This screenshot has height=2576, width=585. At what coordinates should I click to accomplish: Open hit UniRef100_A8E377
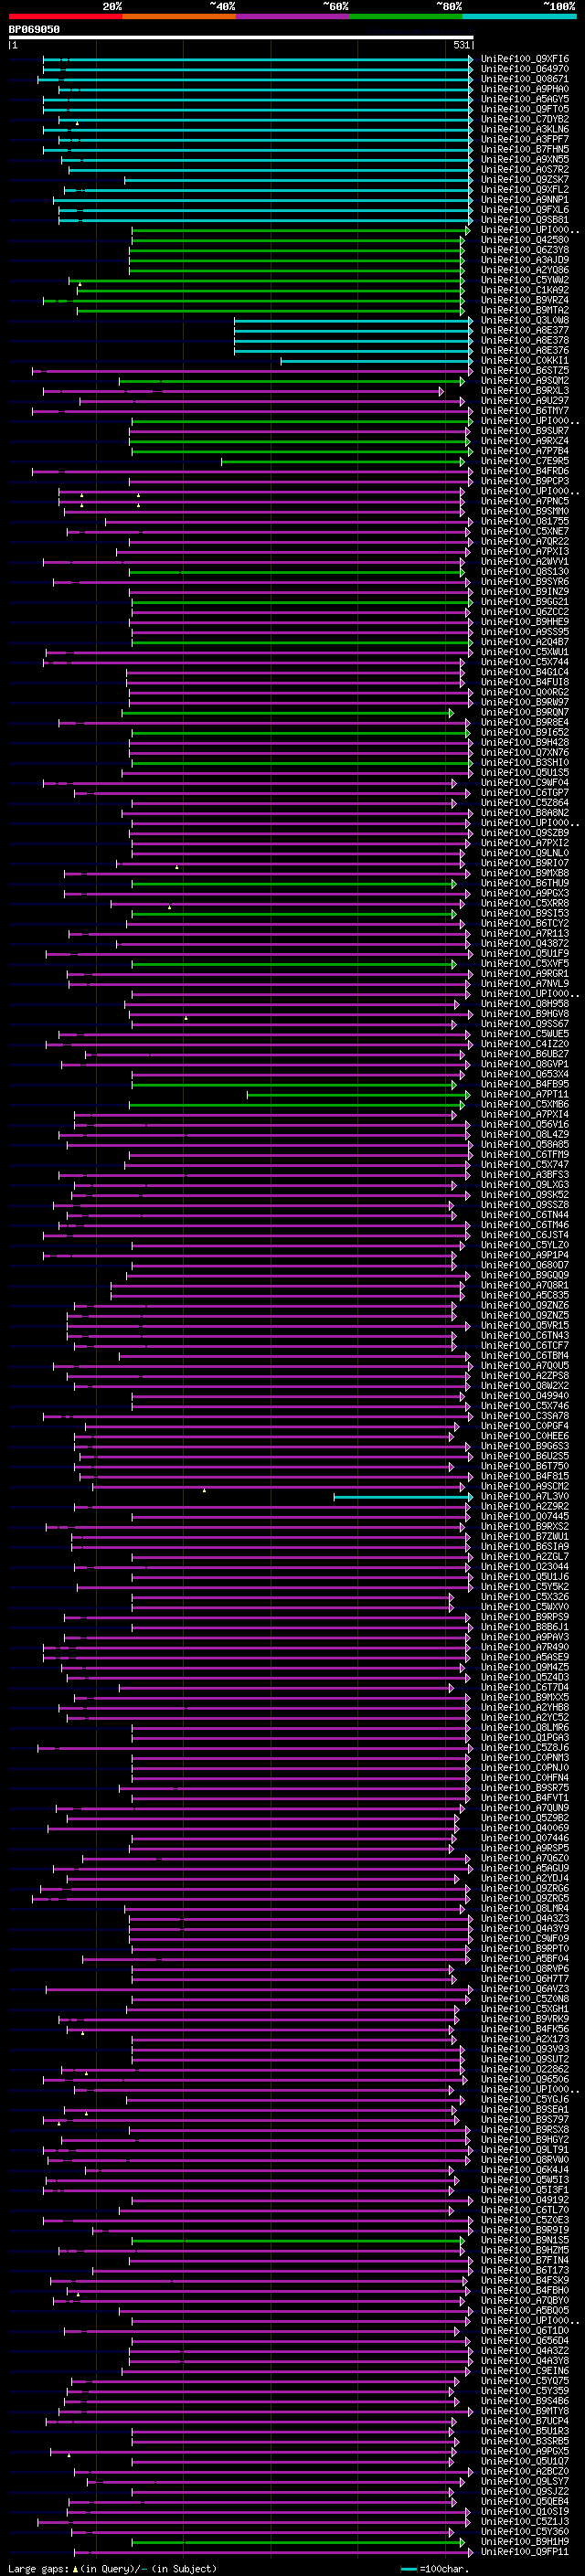[x=525, y=330]
